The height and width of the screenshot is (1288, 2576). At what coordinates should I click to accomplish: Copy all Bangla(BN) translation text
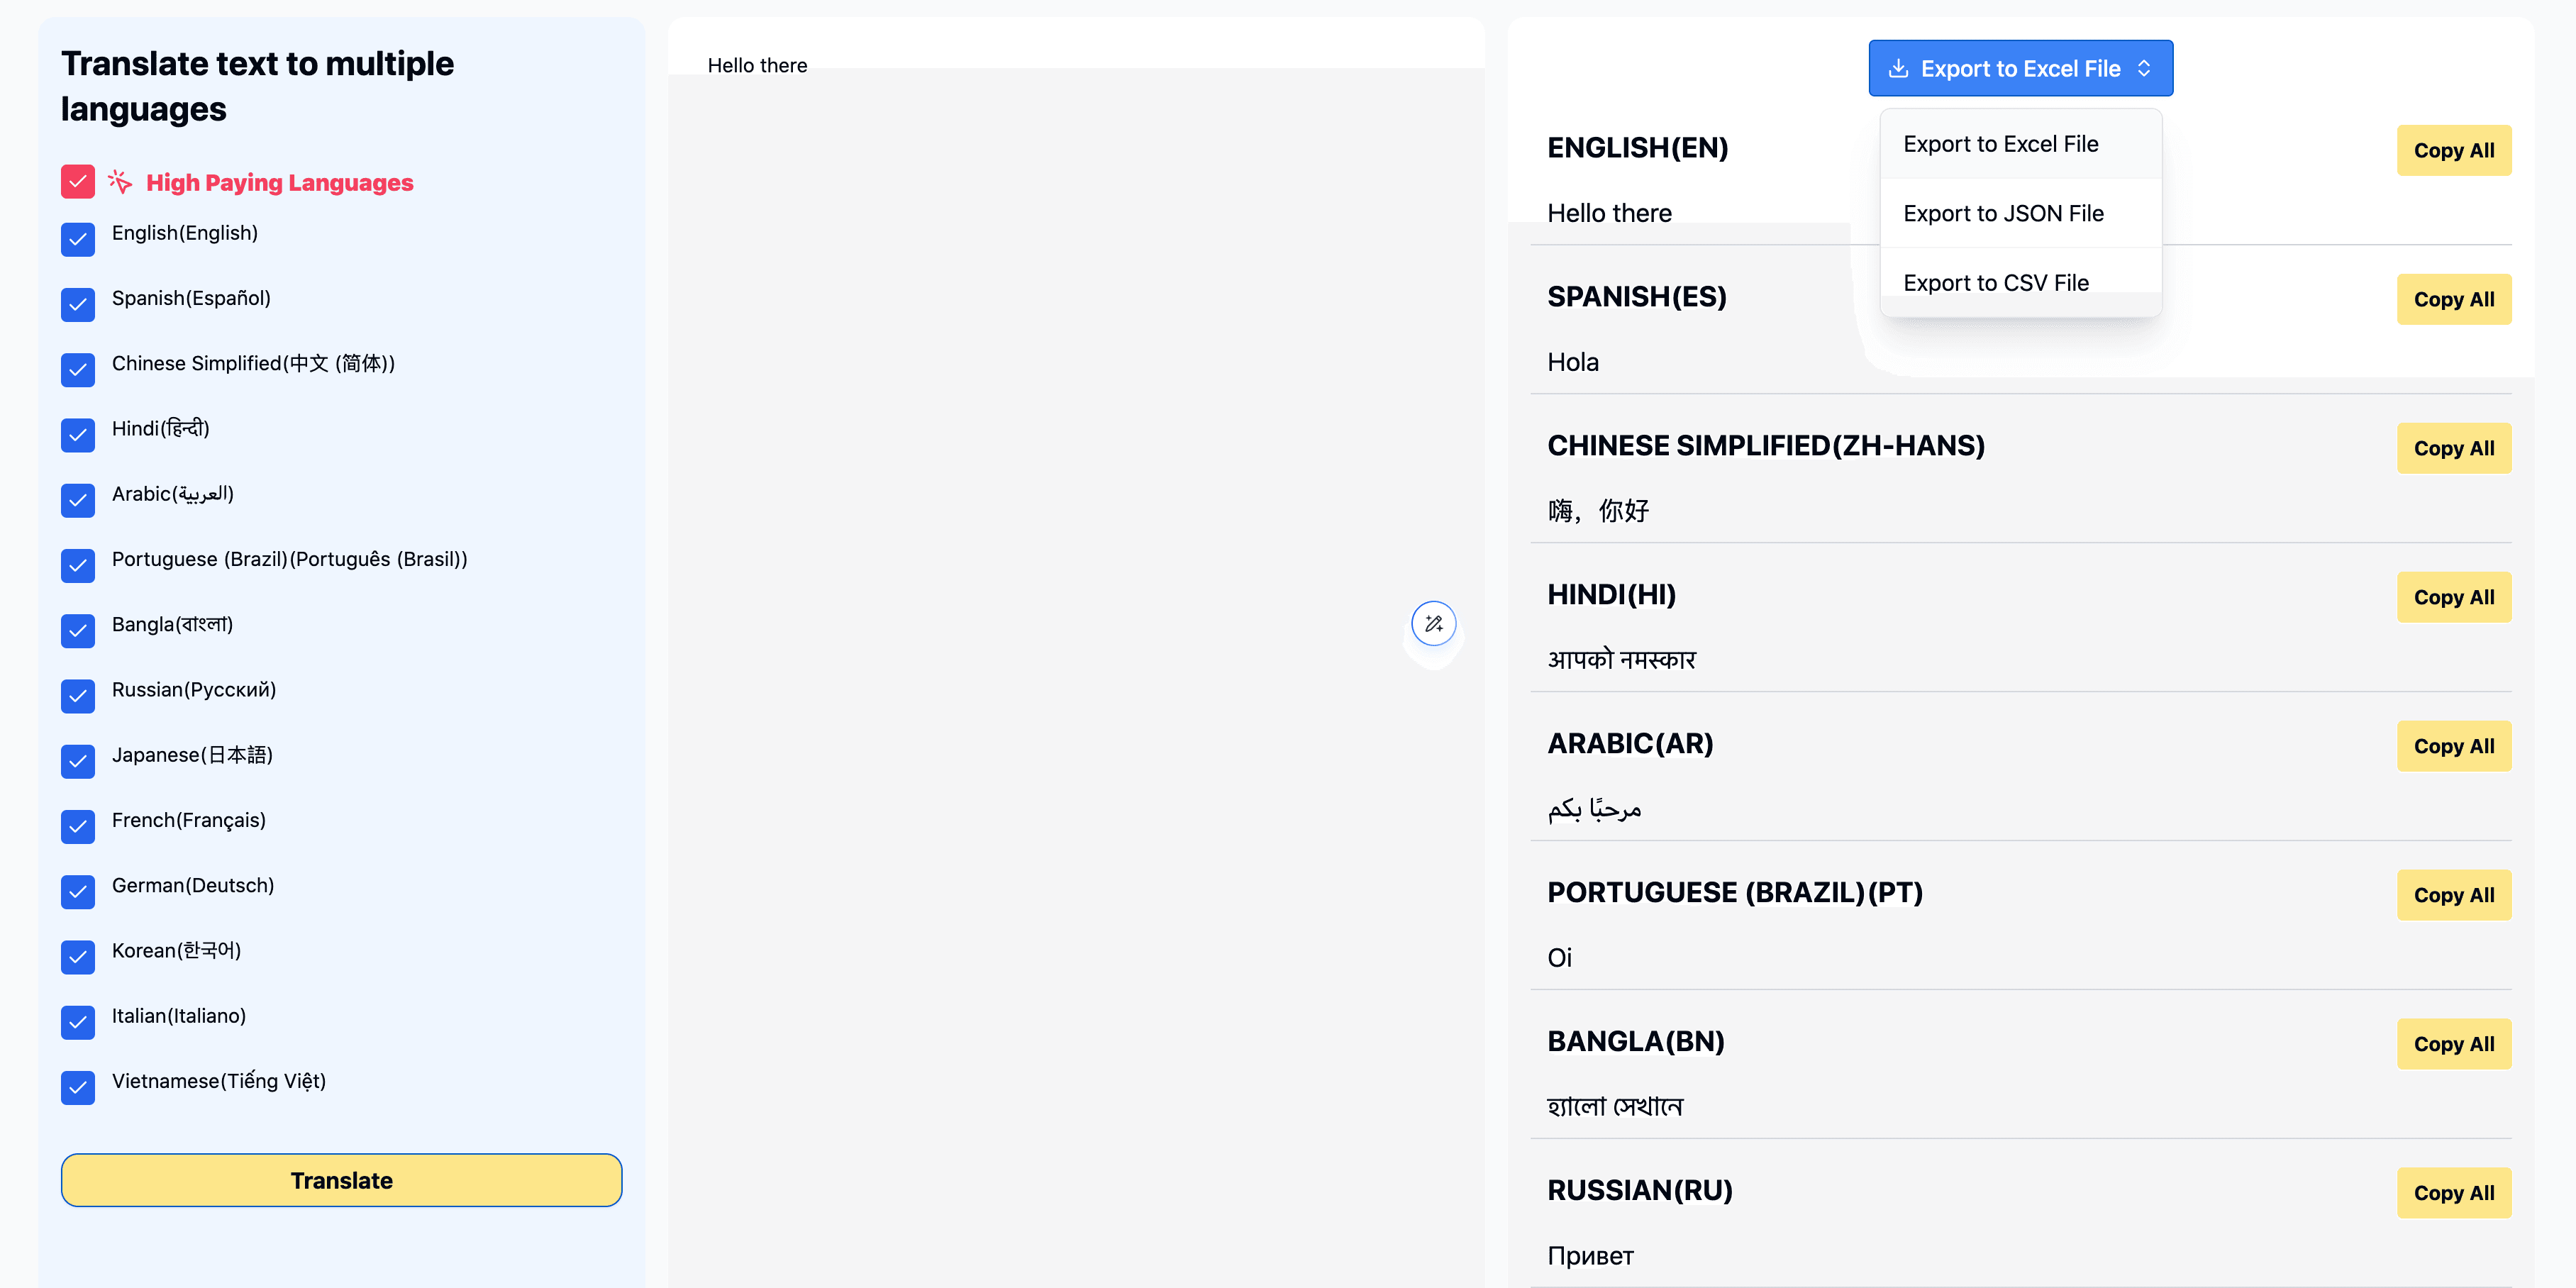[x=2453, y=1044]
